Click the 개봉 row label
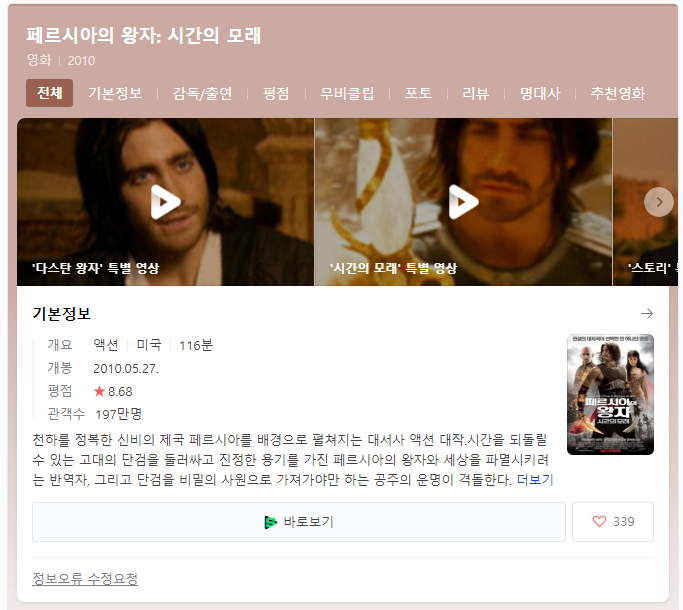Screen dimensions: 683x610 click(60, 368)
